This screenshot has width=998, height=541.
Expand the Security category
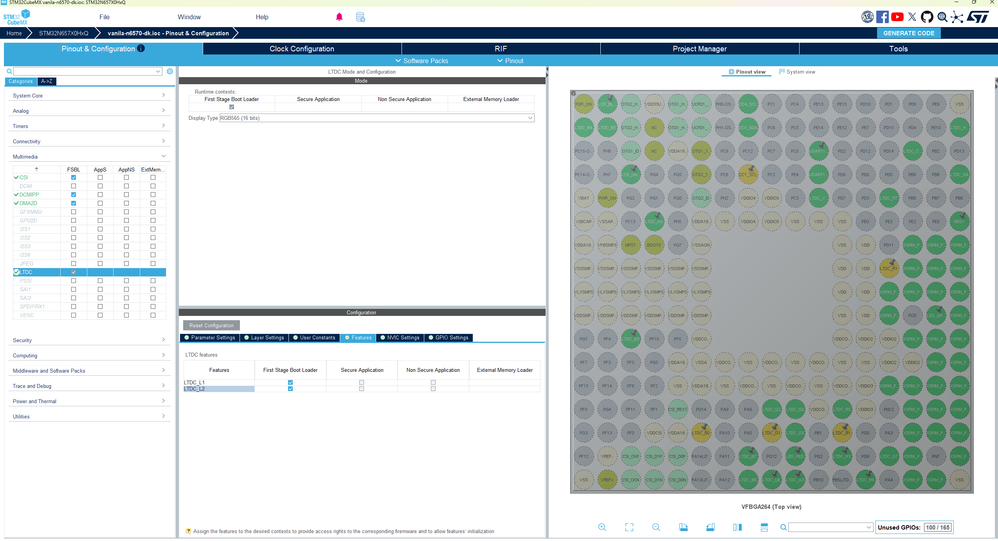coord(88,341)
